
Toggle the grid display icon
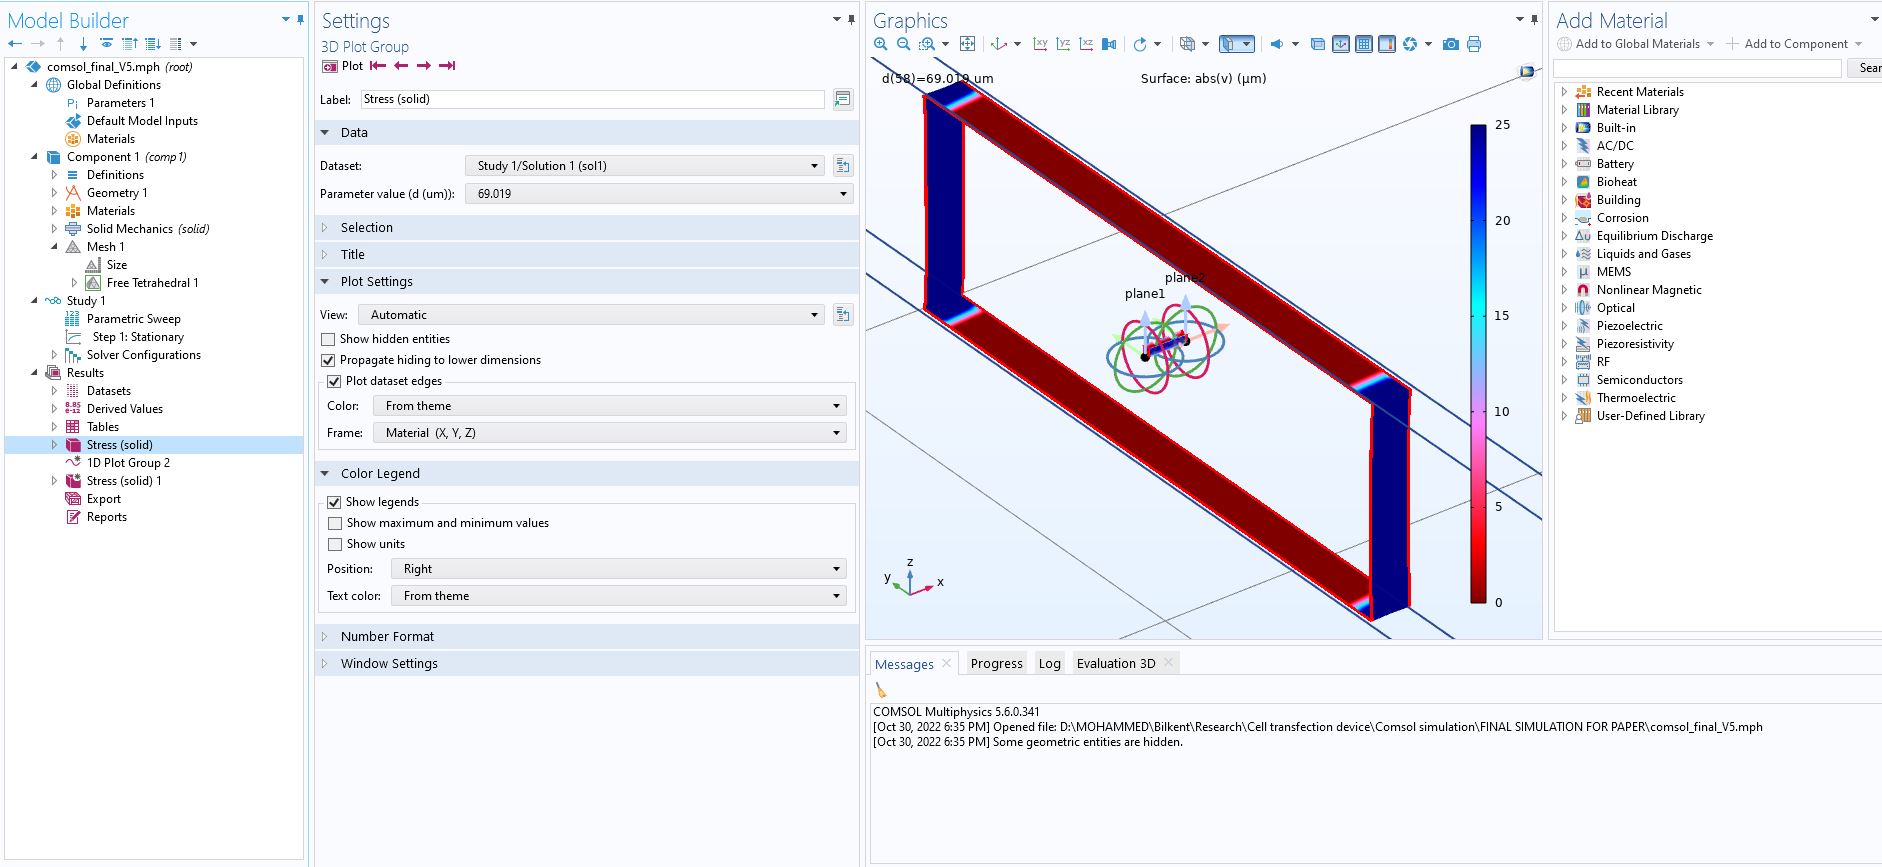pos(1364,44)
